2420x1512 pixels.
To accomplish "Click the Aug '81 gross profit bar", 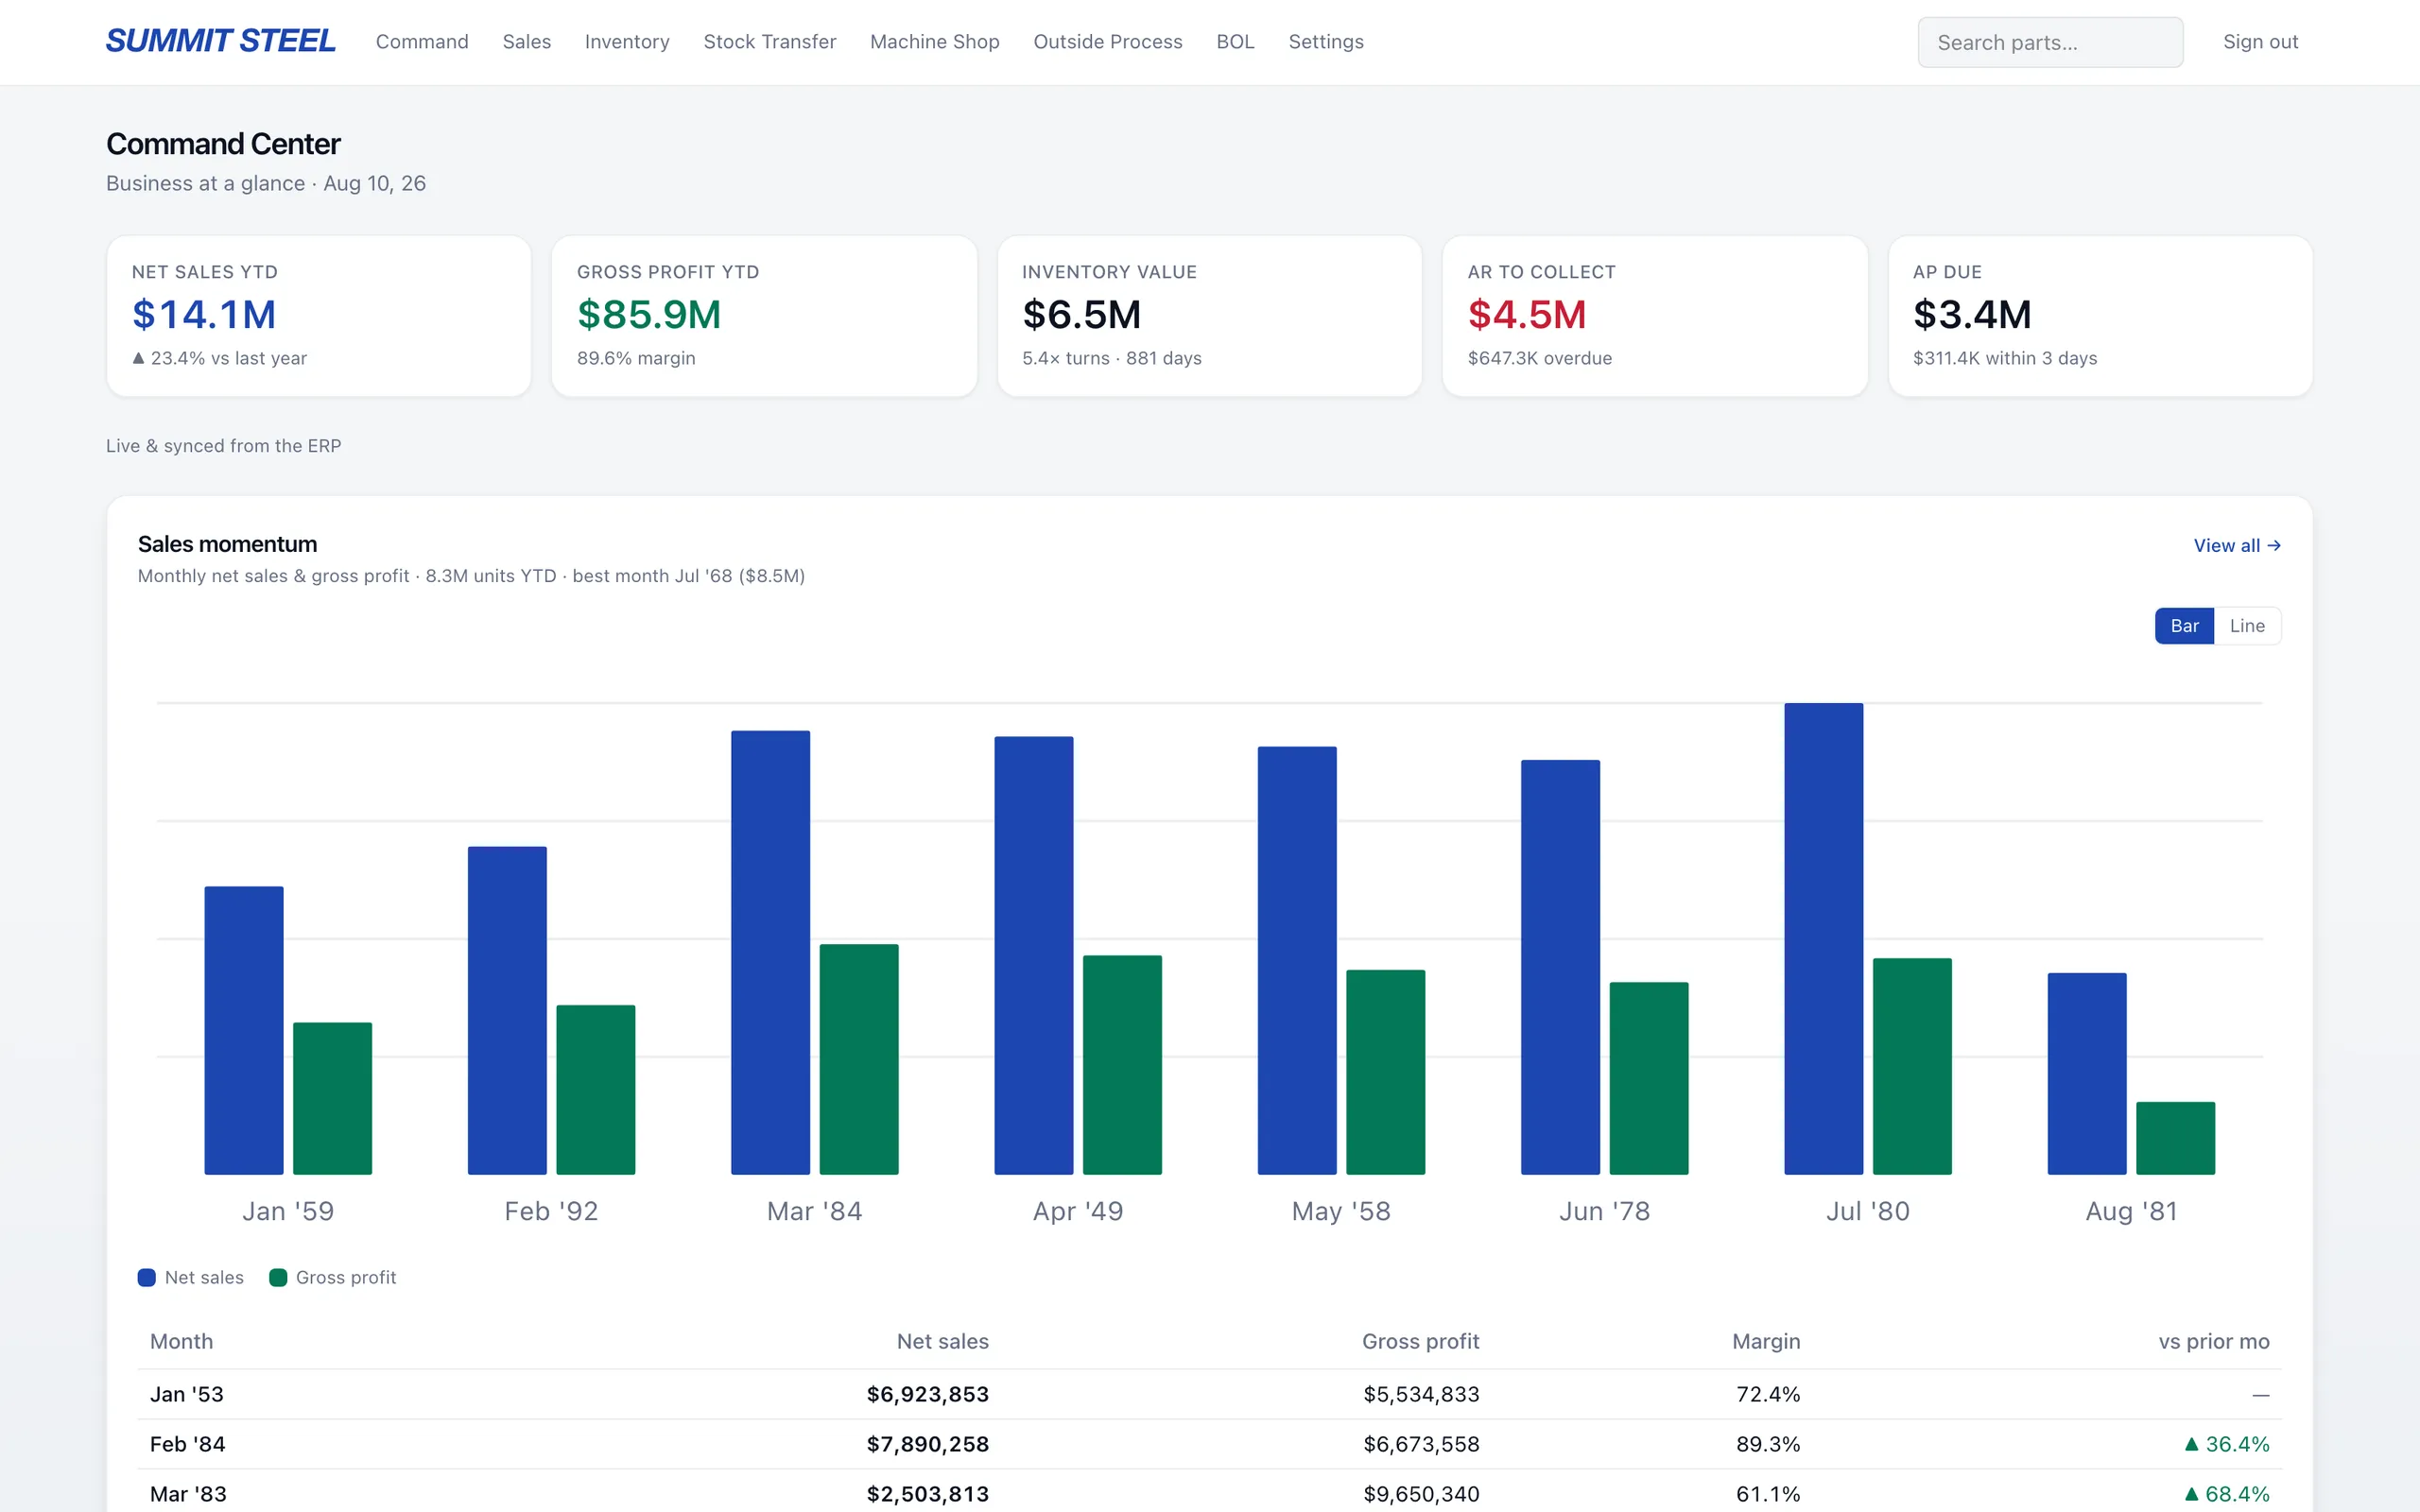I will point(2175,1138).
